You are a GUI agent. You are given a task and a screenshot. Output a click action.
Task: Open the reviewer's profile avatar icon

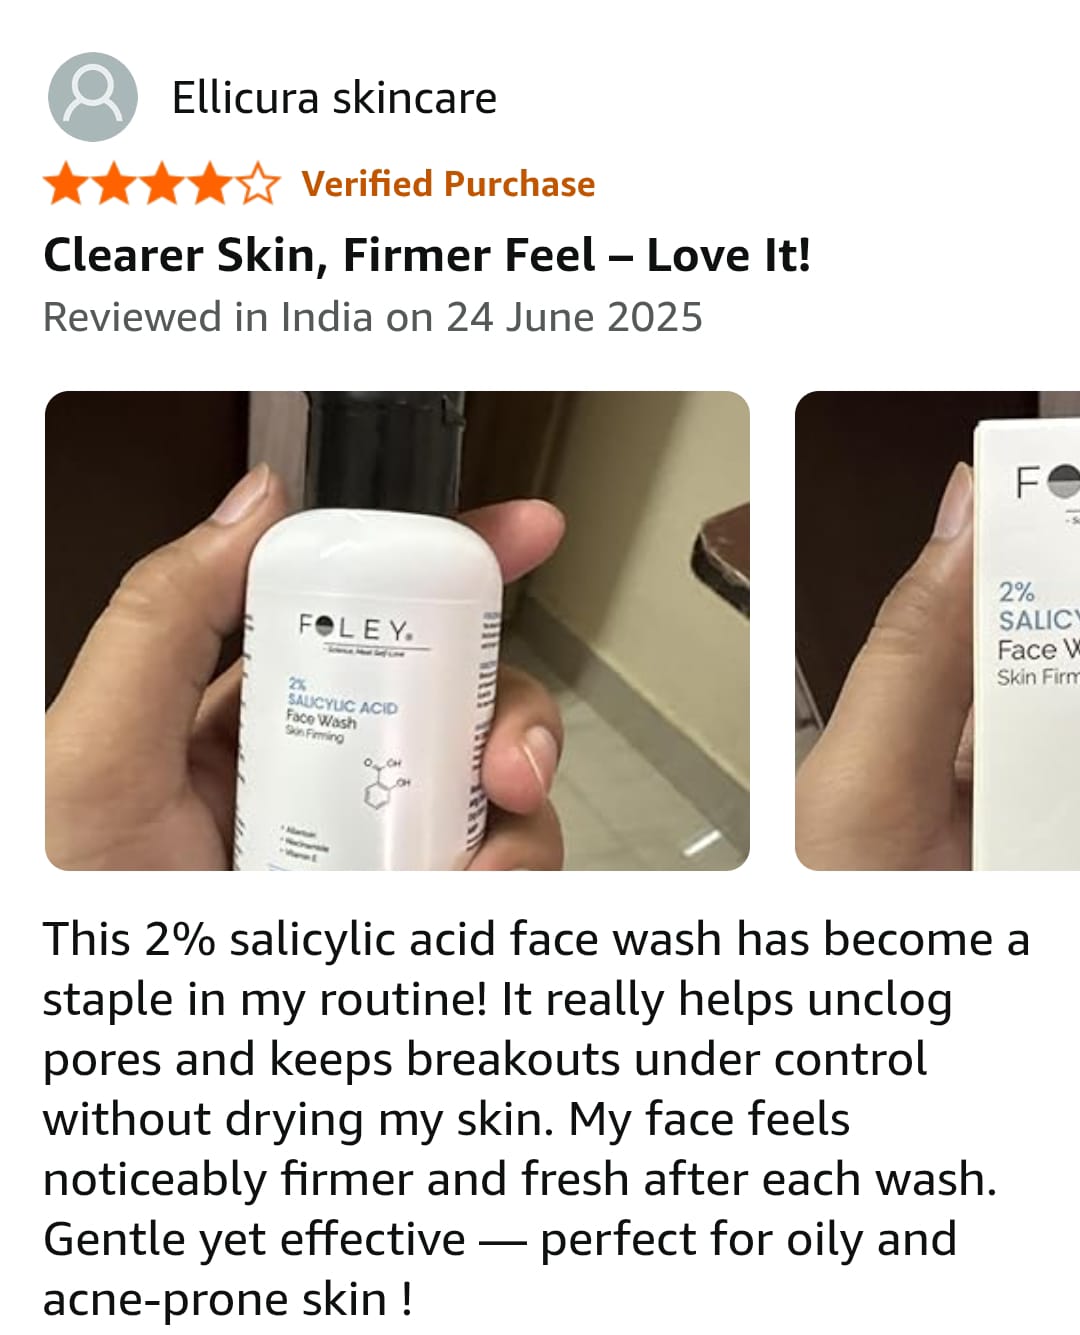pyautogui.click(x=93, y=97)
